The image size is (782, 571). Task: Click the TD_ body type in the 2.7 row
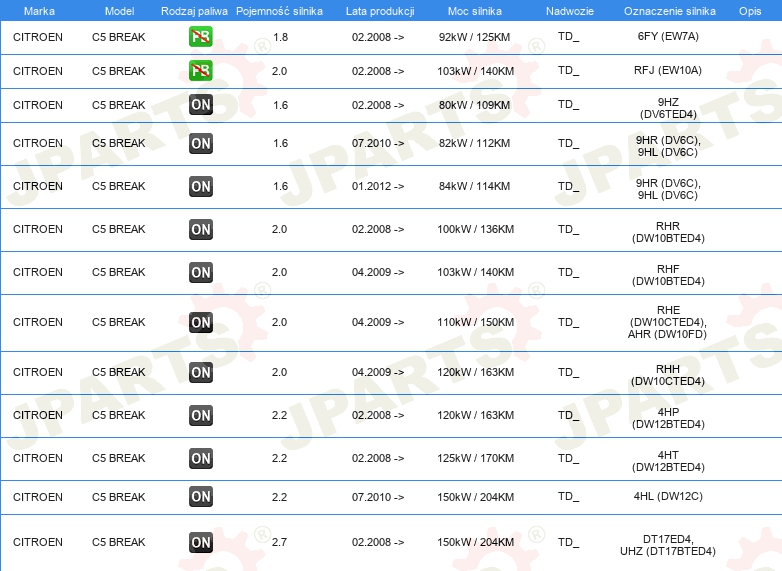click(x=569, y=542)
